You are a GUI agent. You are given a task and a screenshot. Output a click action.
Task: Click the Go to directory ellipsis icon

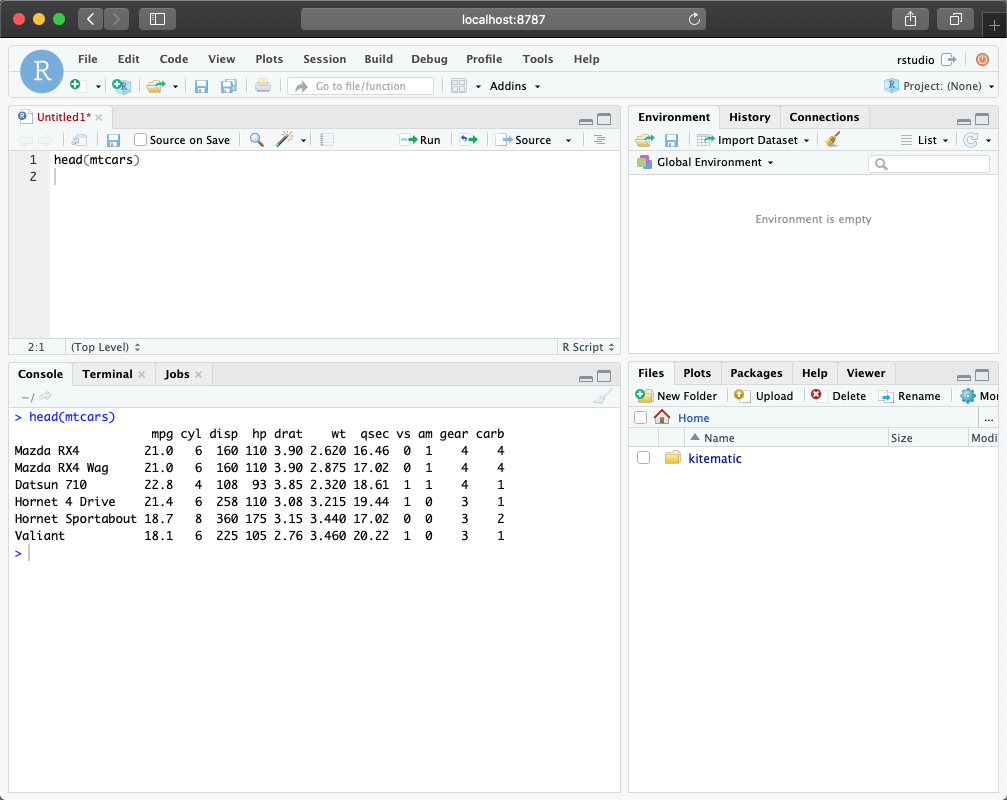pyautogui.click(x=988, y=419)
